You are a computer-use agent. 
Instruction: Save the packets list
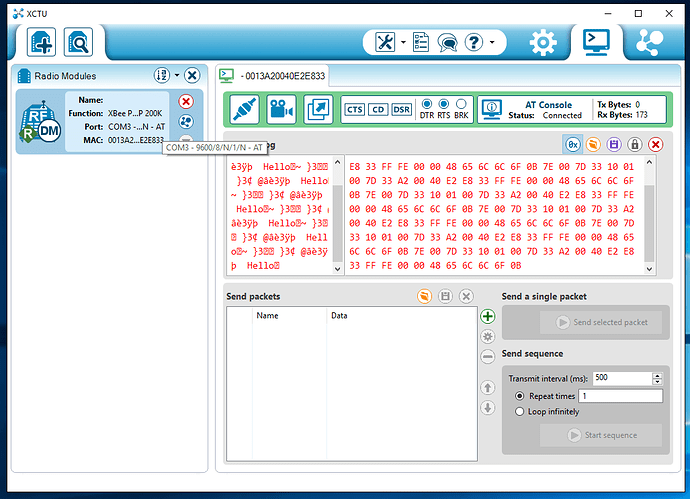445,296
